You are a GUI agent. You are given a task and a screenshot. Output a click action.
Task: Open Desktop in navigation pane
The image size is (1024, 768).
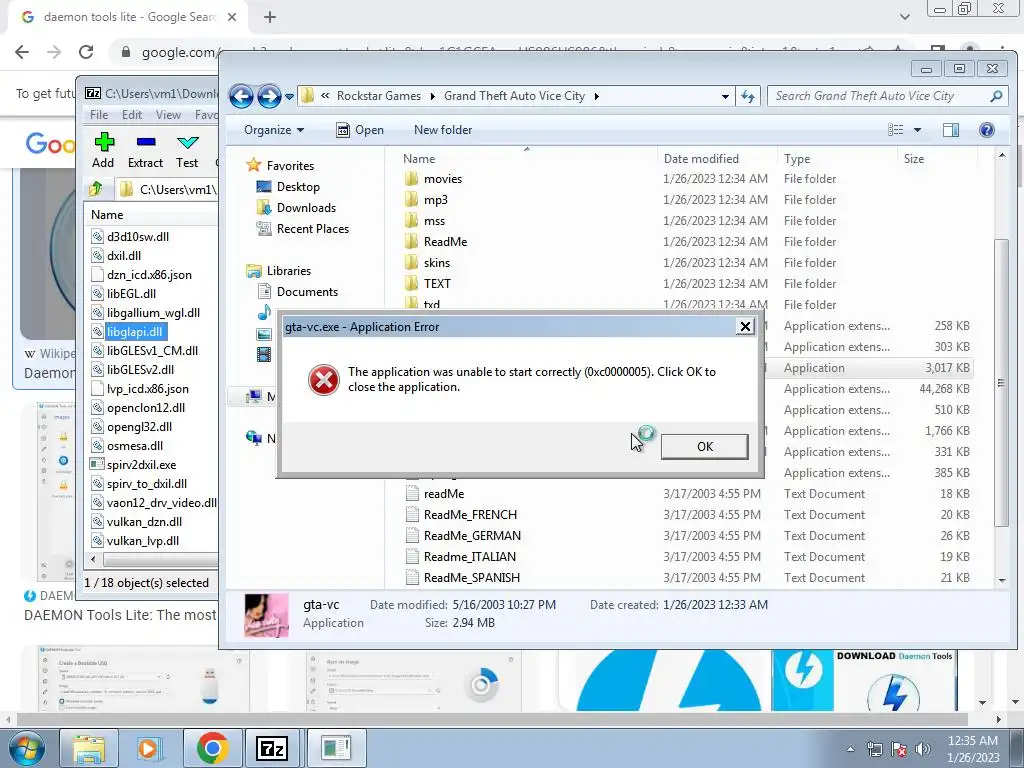289,187
